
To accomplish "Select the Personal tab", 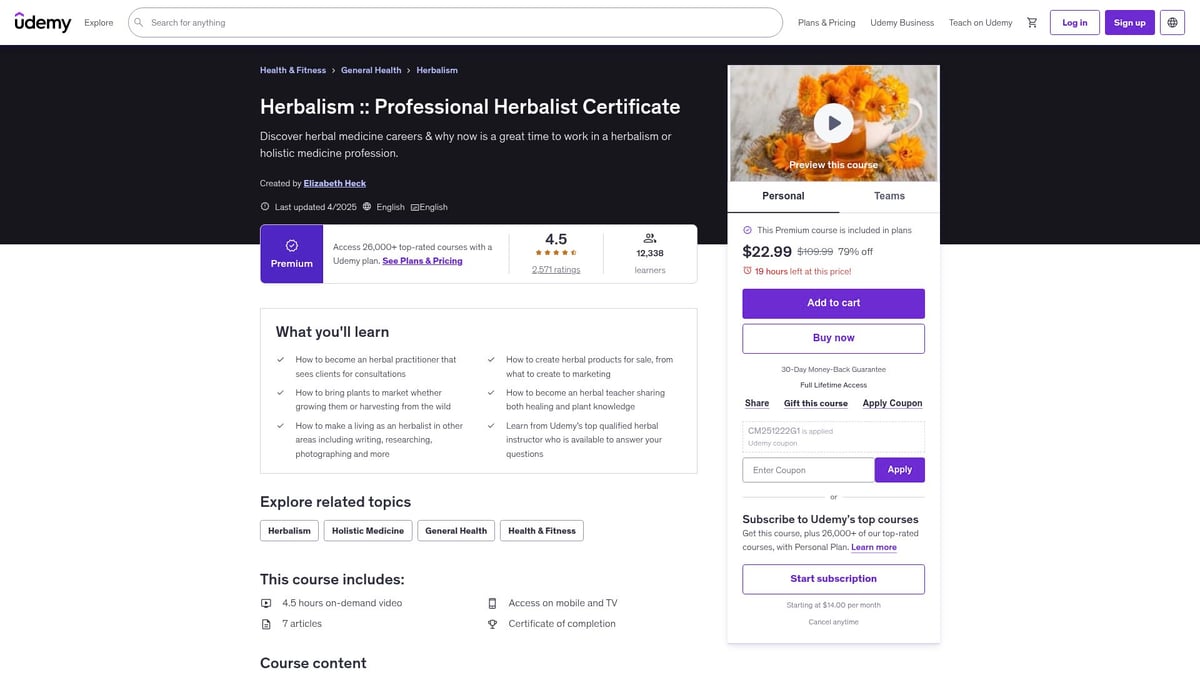I will click(783, 196).
